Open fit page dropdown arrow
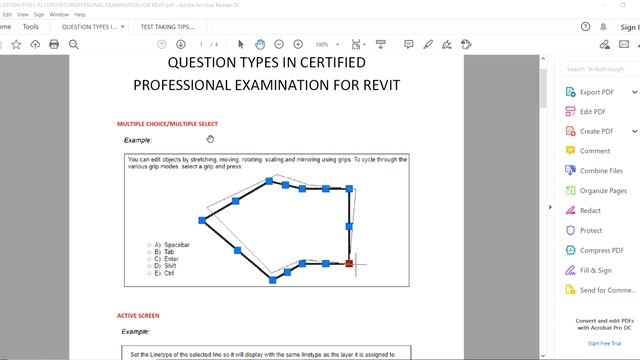The width and height of the screenshot is (640, 360). (364, 44)
